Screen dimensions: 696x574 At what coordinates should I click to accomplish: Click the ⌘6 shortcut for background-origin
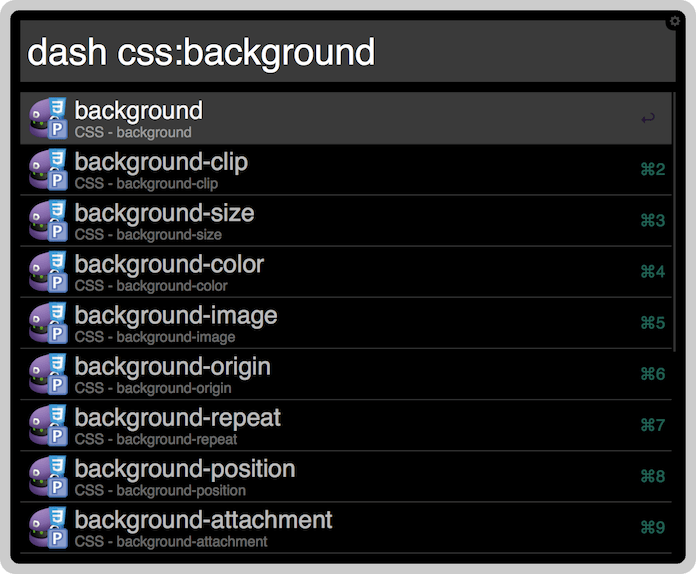652,374
